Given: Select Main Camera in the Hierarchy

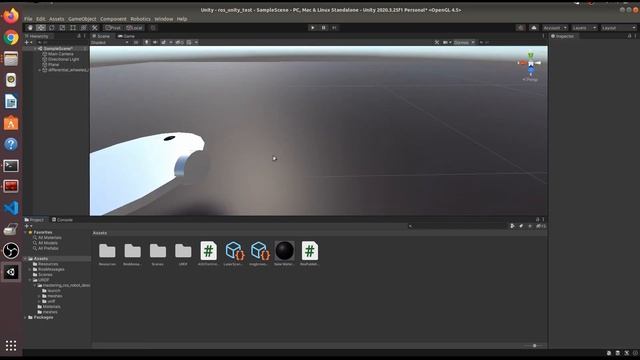Looking at the screenshot, I should point(60,54).
